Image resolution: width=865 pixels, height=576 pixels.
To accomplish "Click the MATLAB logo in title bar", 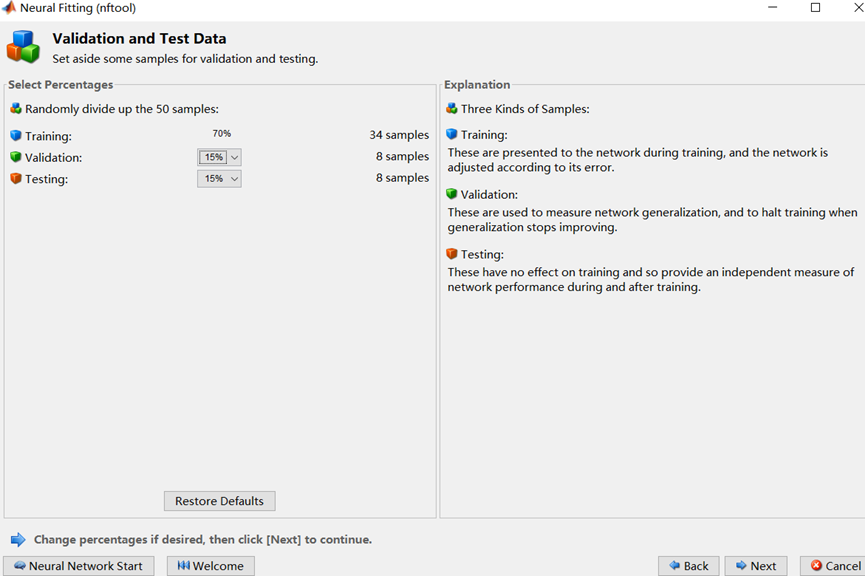I will [9, 8].
